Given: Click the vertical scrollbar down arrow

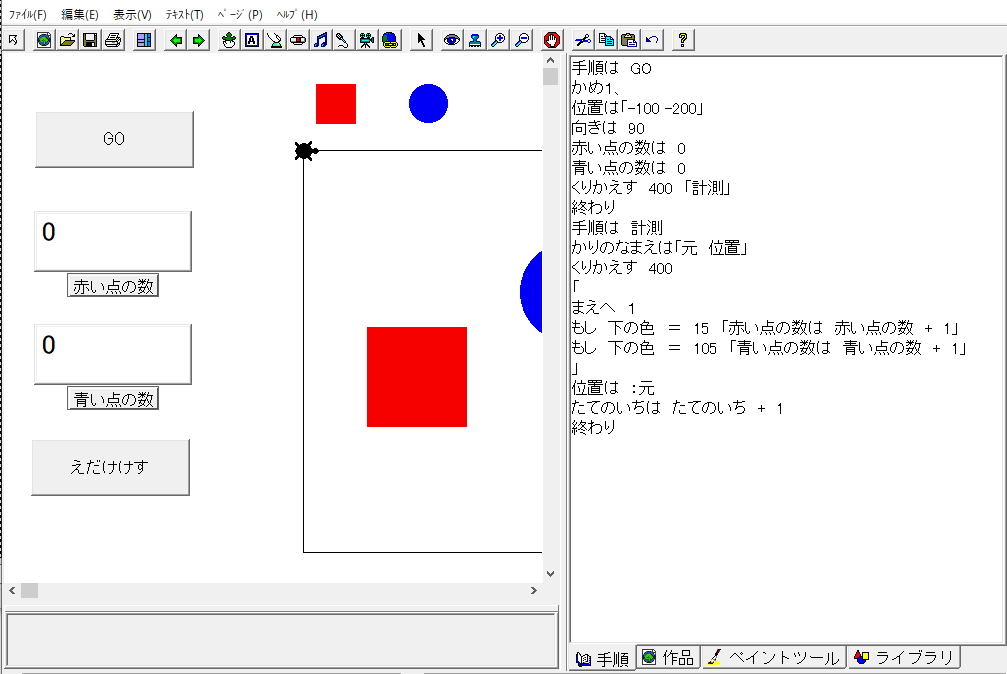Looking at the screenshot, I should (x=550, y=574).
